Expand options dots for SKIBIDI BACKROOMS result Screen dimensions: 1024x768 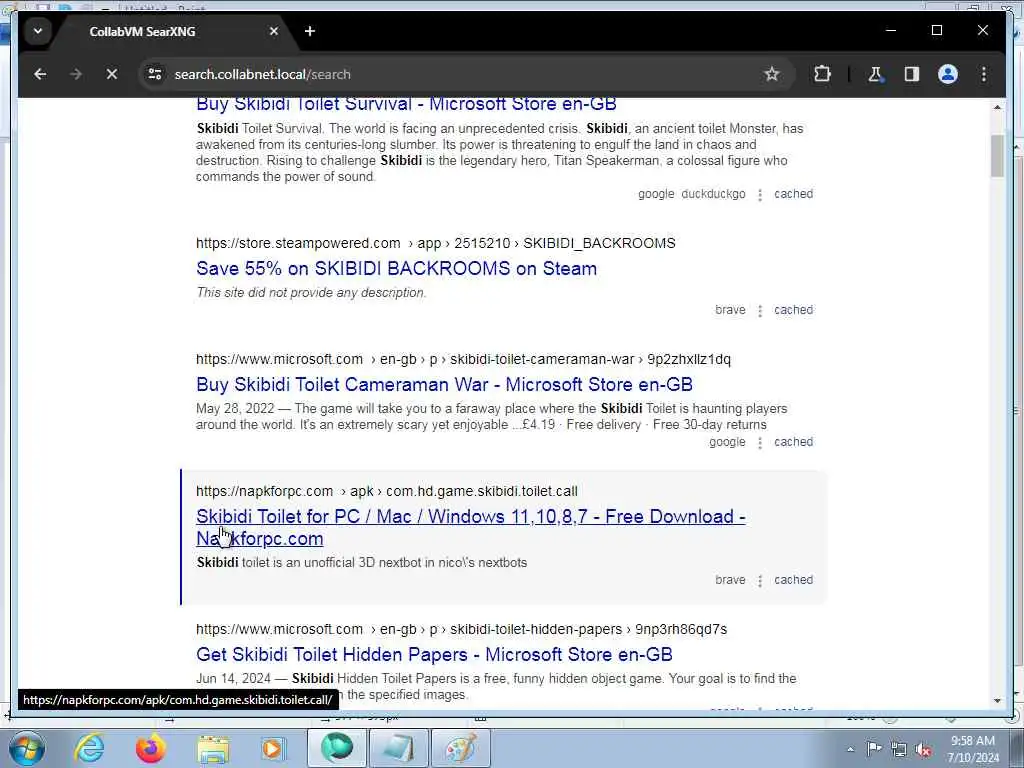[x=760, y=312]
